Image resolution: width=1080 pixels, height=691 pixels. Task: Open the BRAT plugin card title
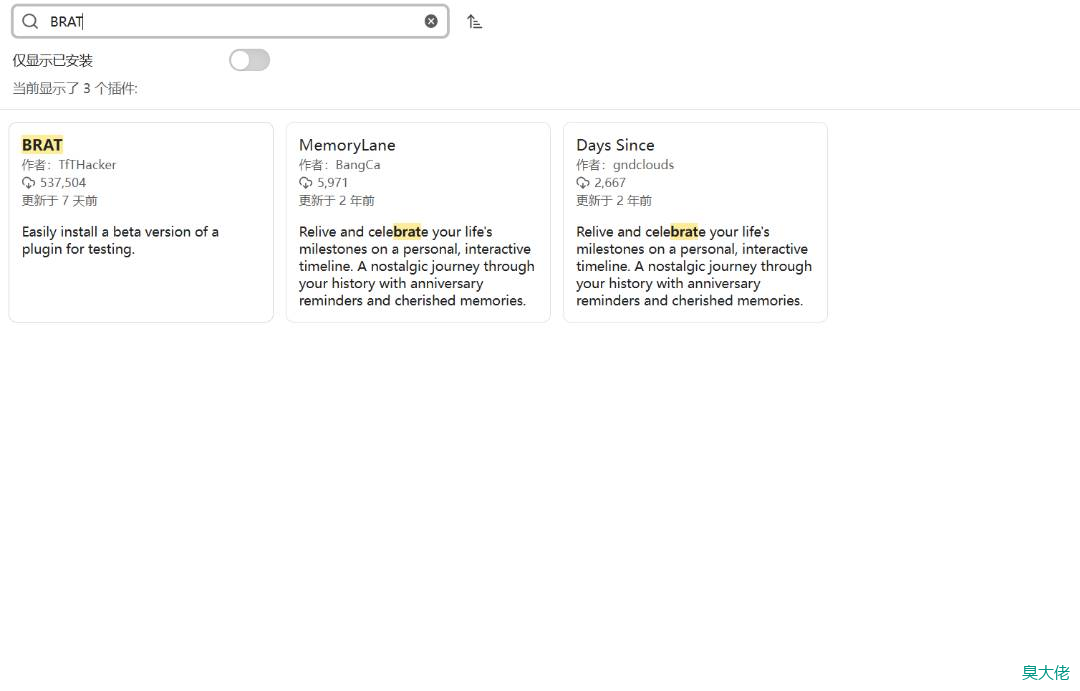click(x=42, y=145)
